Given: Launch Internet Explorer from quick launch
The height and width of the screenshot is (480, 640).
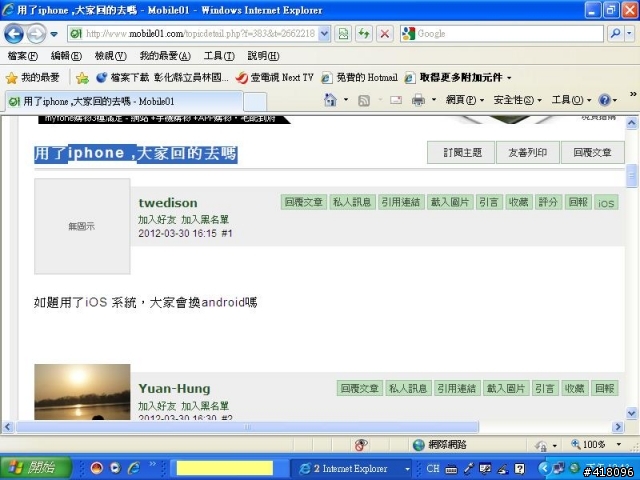Looking at the screenshot, I should tap(133, 468).
